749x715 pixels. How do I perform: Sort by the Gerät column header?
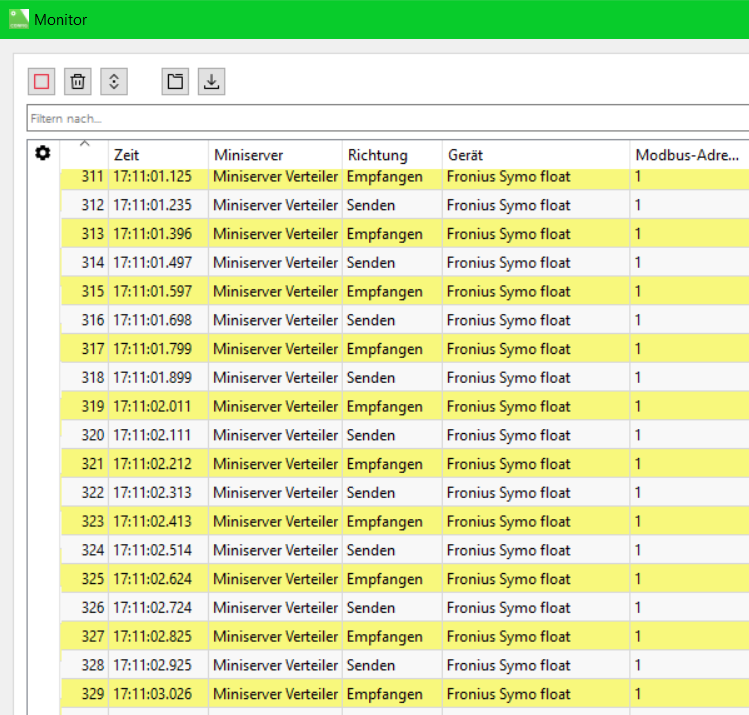pyautogui.click(x=465, y=155)
